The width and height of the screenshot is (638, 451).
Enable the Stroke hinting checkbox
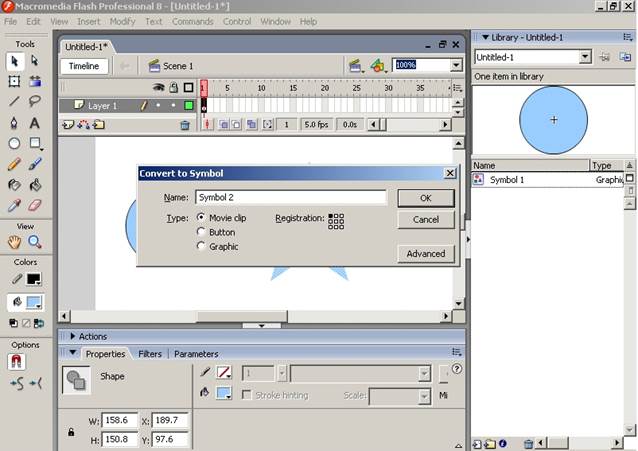(246, 395)
